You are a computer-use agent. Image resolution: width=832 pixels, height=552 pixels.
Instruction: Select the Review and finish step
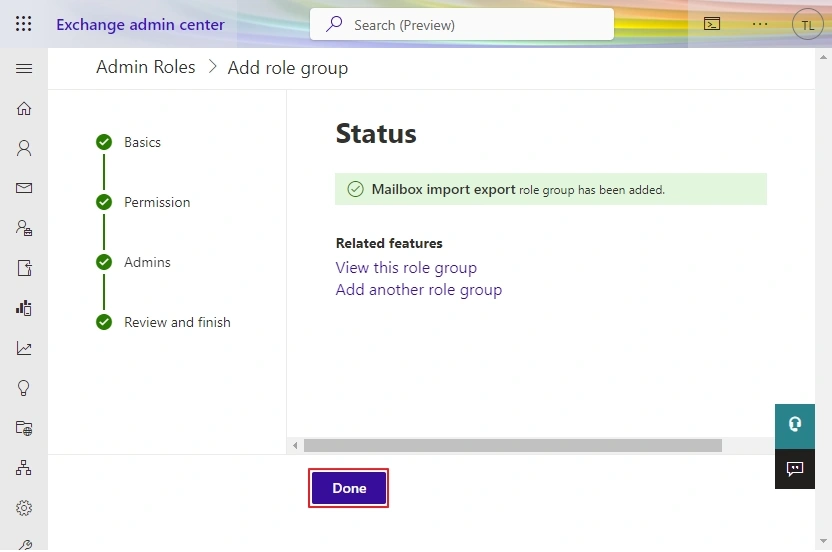tap(163, 322)
